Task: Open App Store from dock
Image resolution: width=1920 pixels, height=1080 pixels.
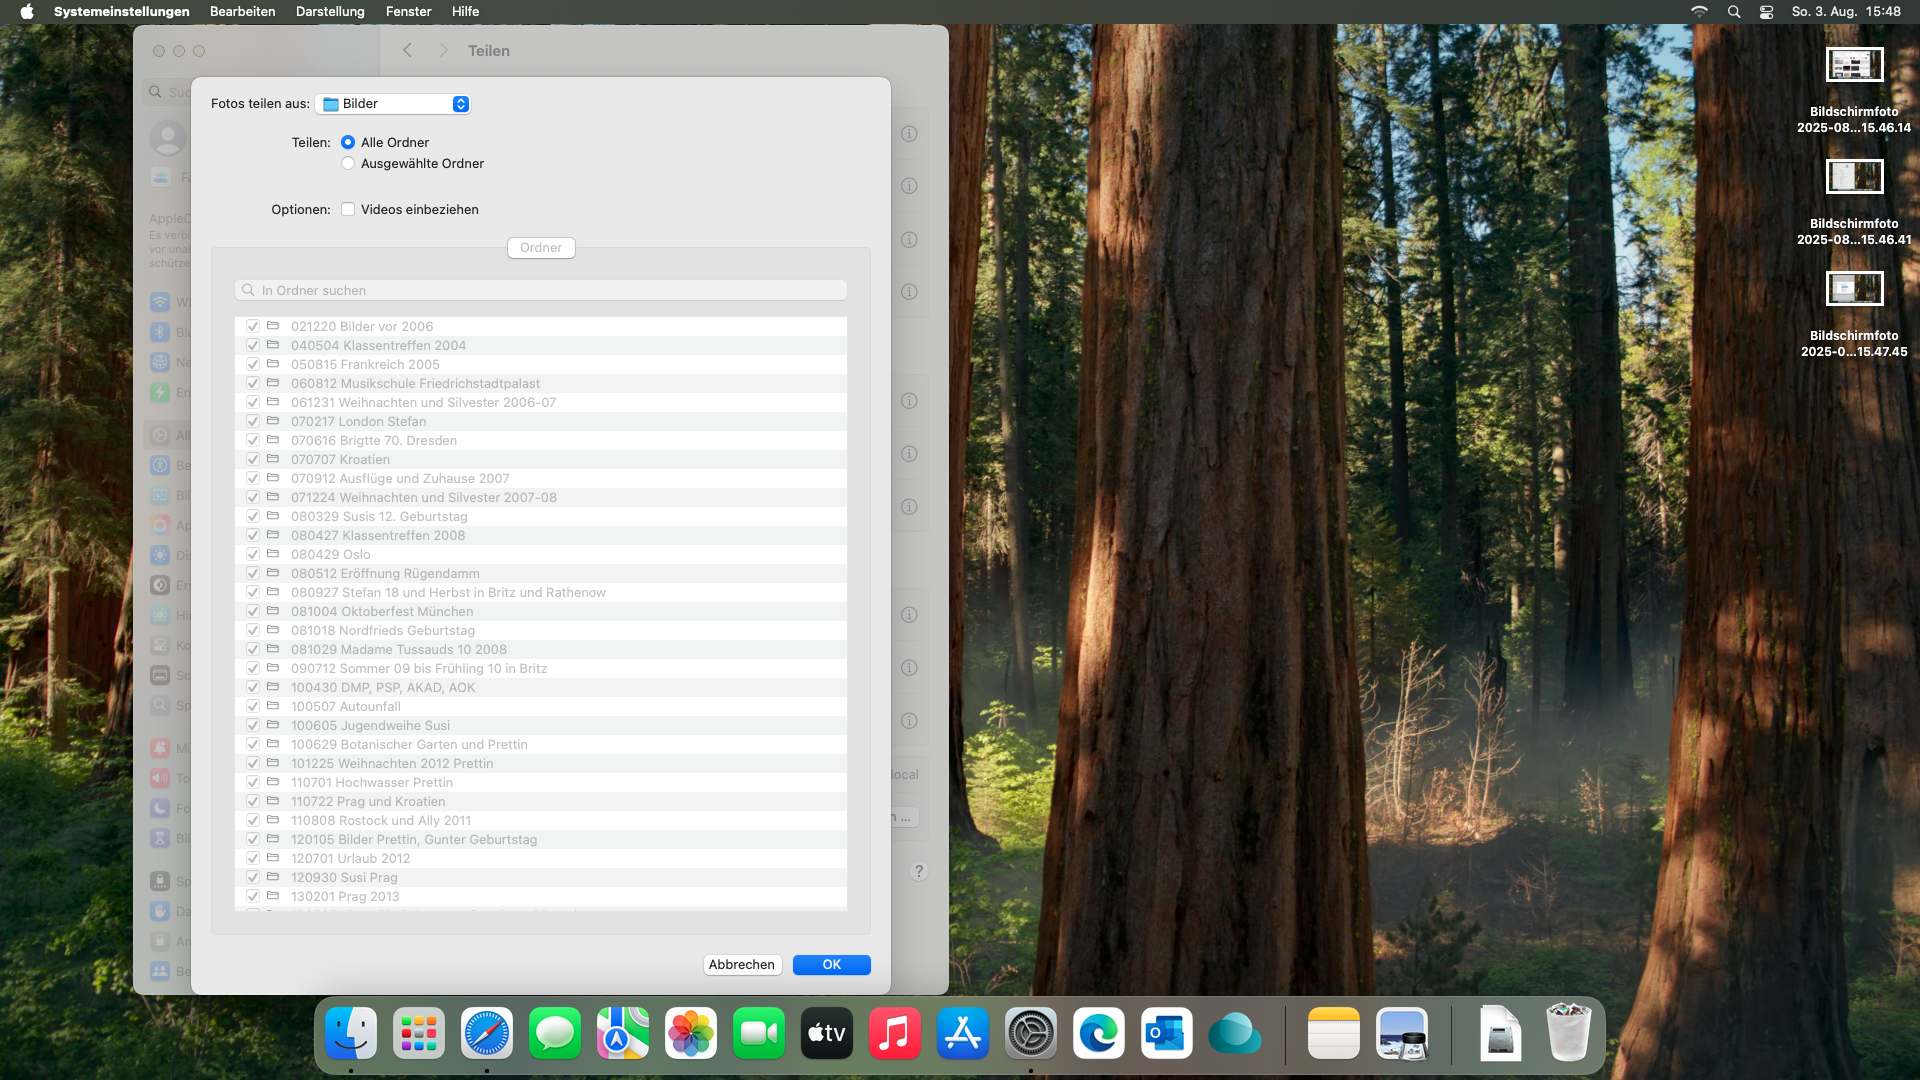Action: 963,1034
